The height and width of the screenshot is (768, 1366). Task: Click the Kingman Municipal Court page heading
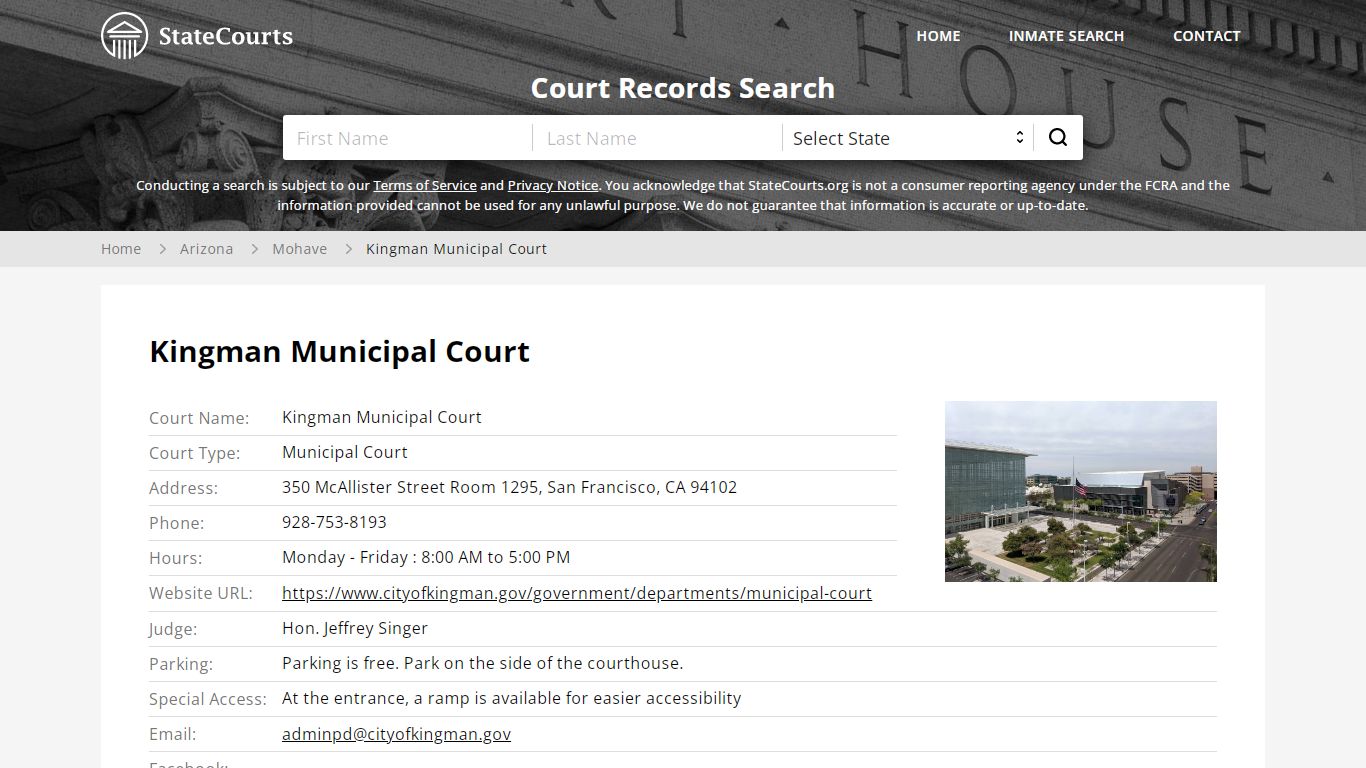point(340,352)
